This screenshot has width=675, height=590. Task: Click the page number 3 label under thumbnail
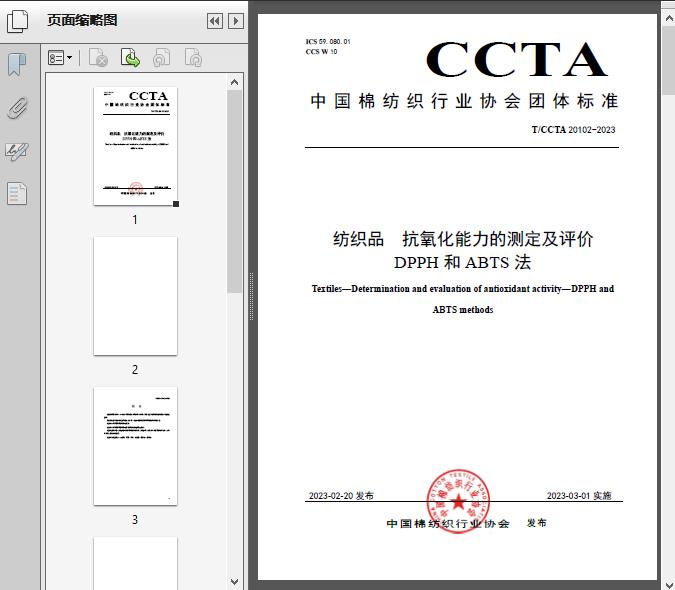[x=135, y=520]
